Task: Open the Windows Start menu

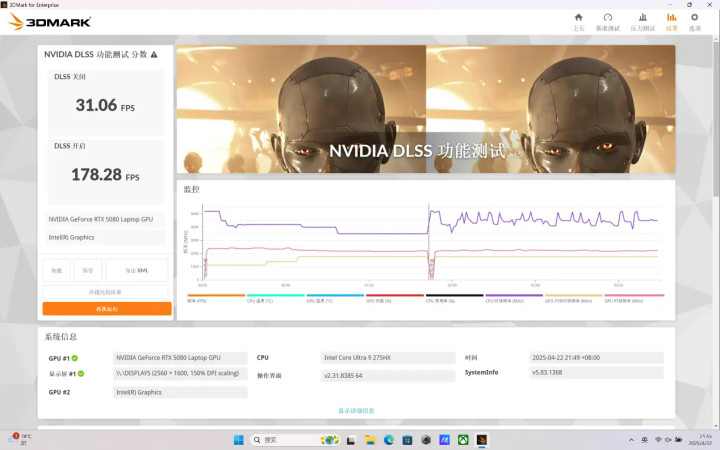Action: (x=239, y=440)
